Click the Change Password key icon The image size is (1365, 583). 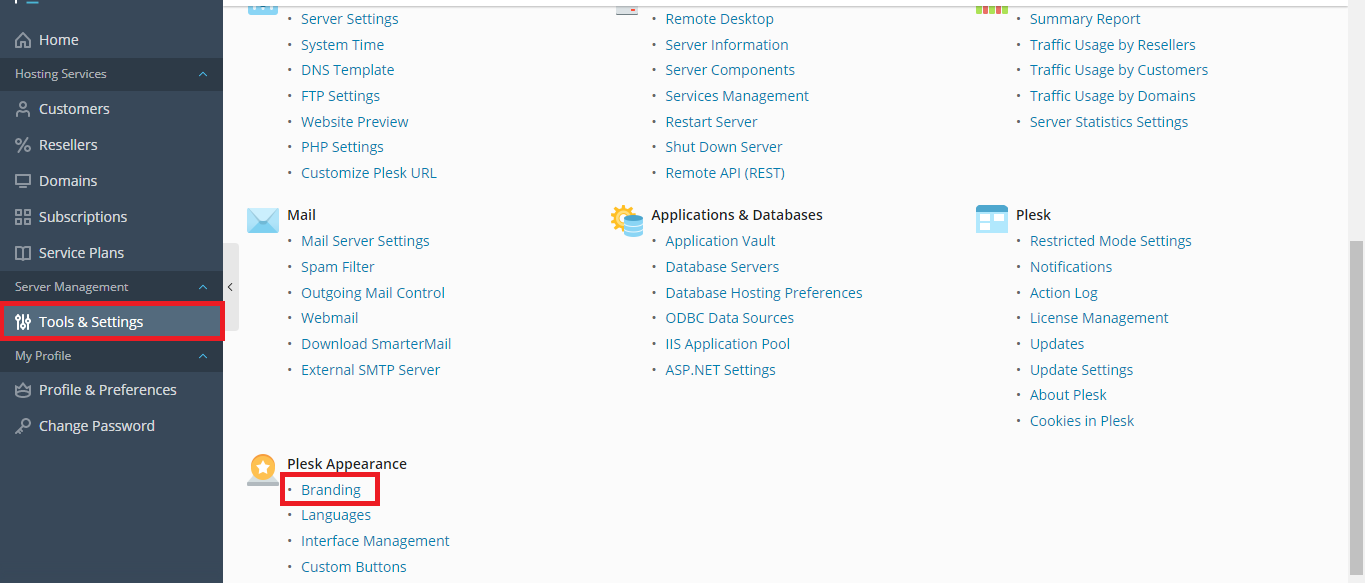(23, 426)
